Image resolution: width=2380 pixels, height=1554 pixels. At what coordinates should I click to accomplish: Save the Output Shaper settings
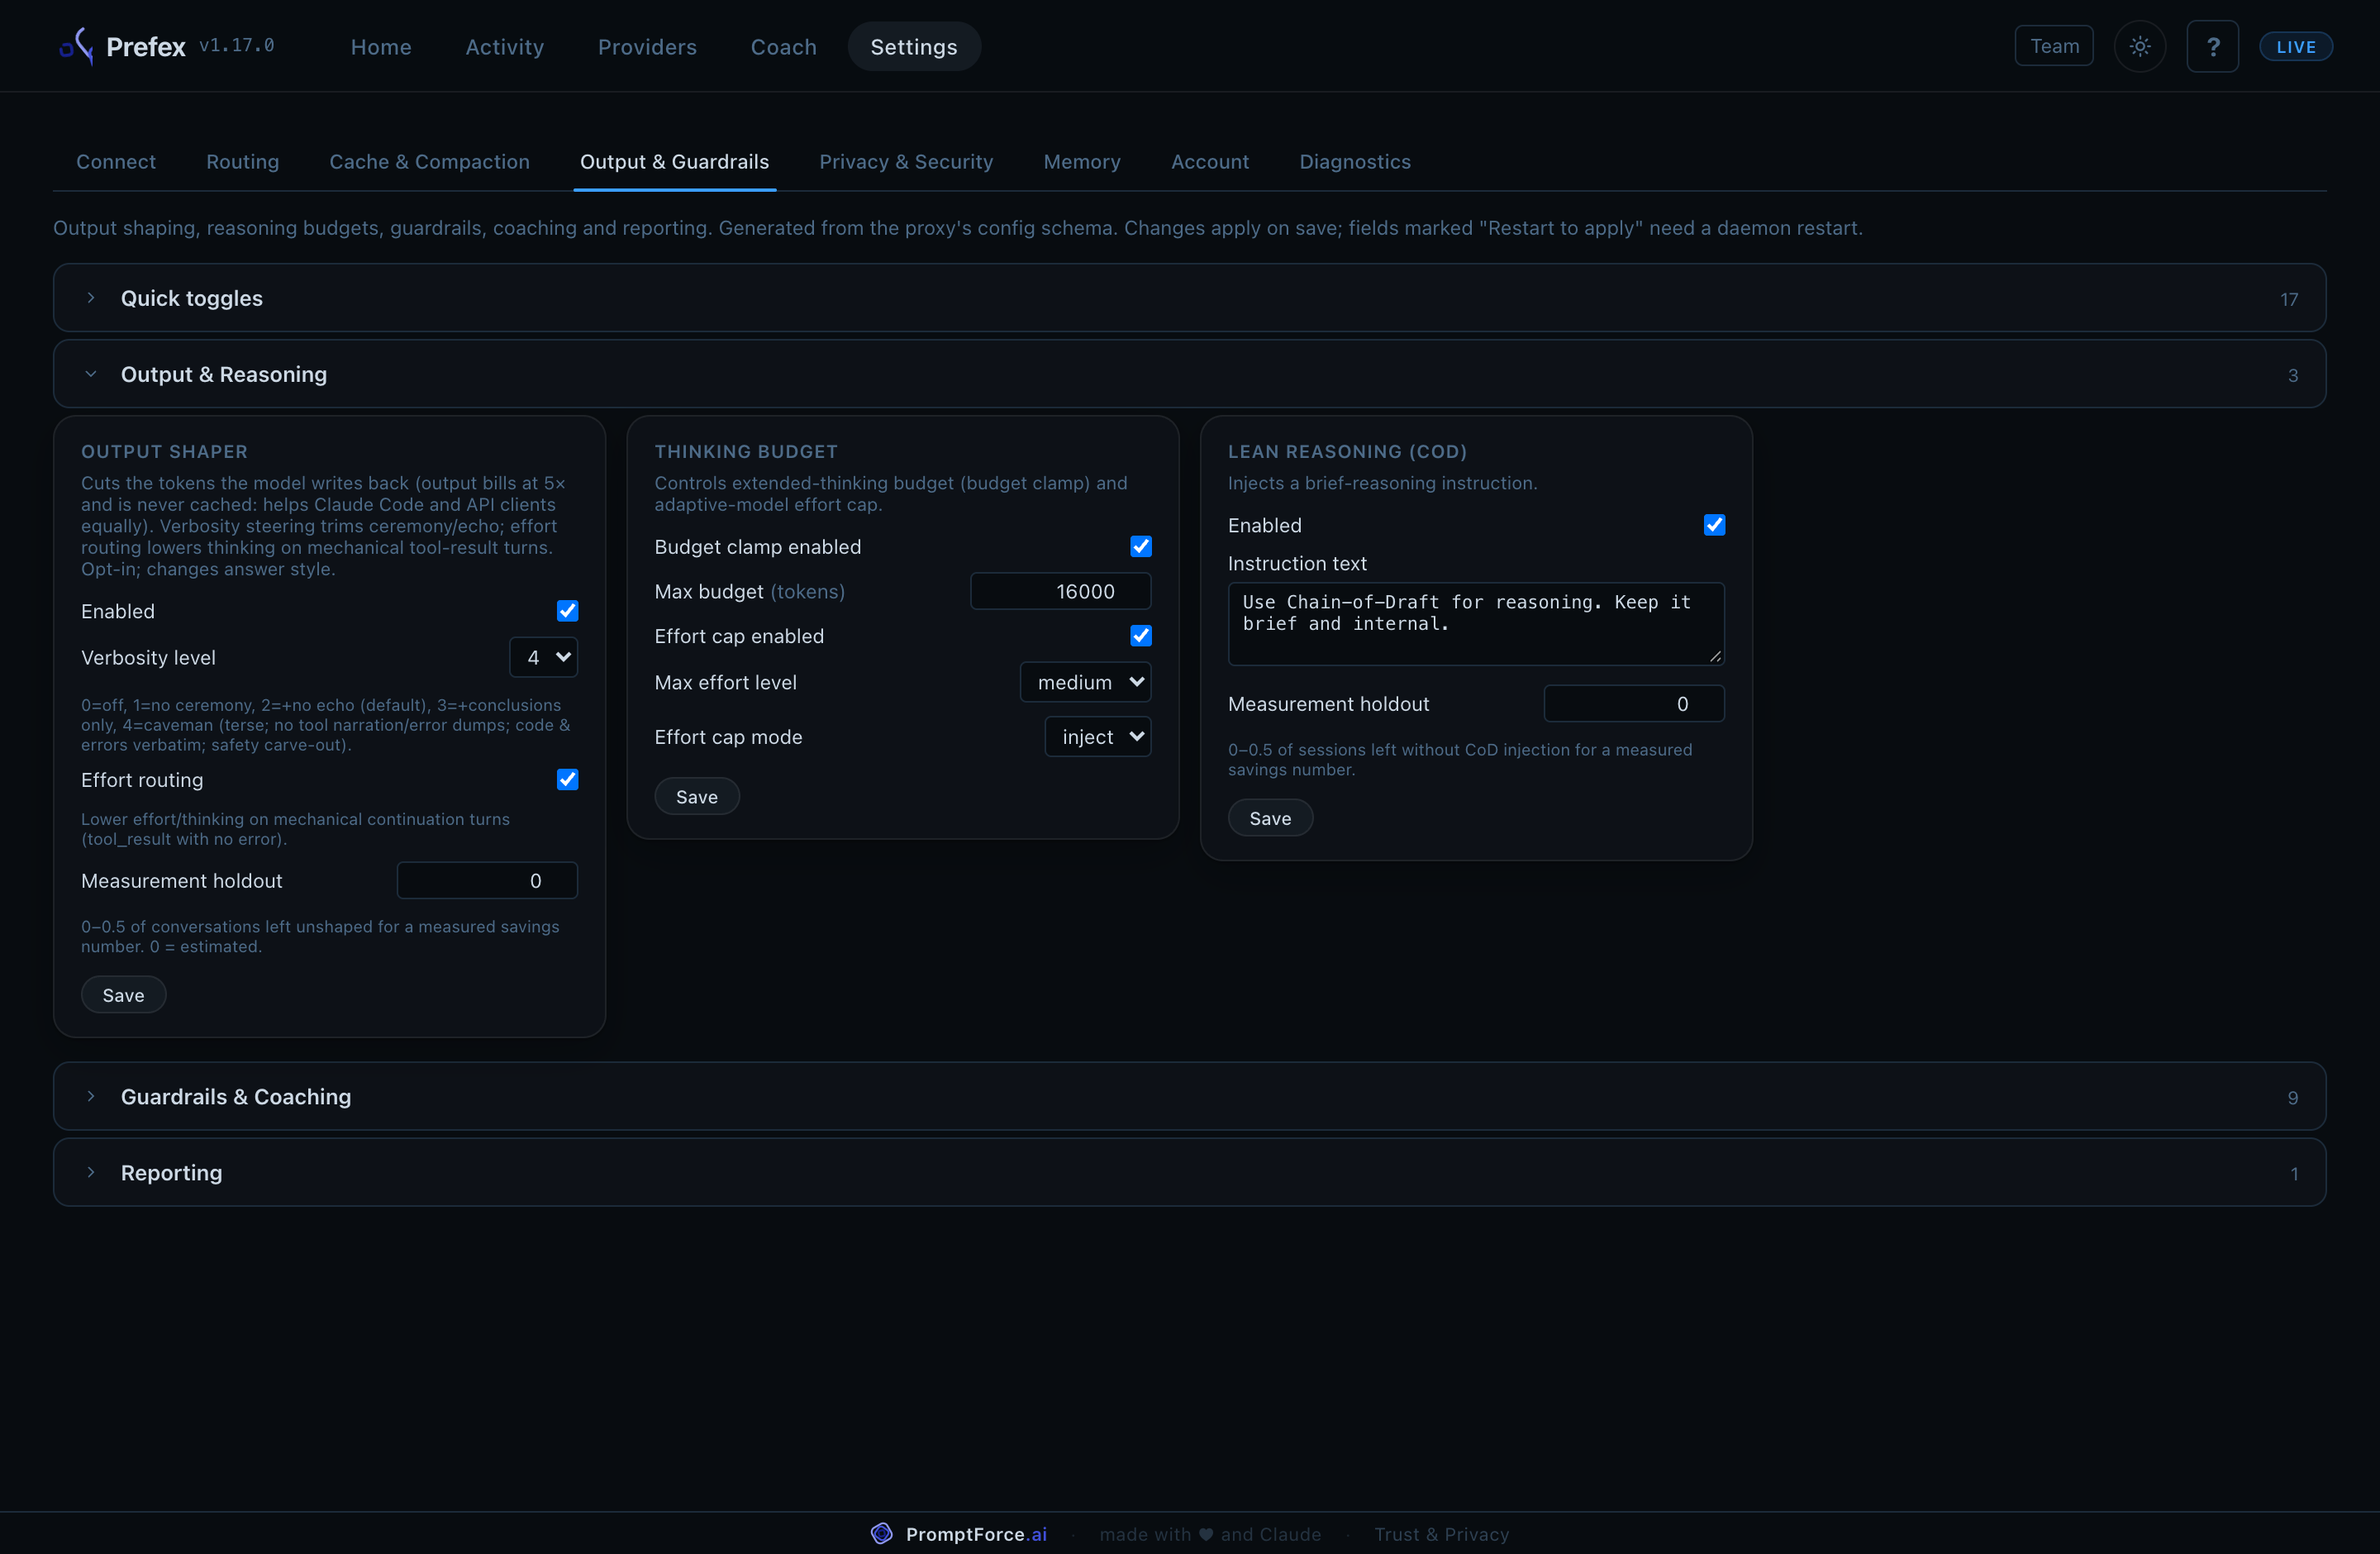124,995
